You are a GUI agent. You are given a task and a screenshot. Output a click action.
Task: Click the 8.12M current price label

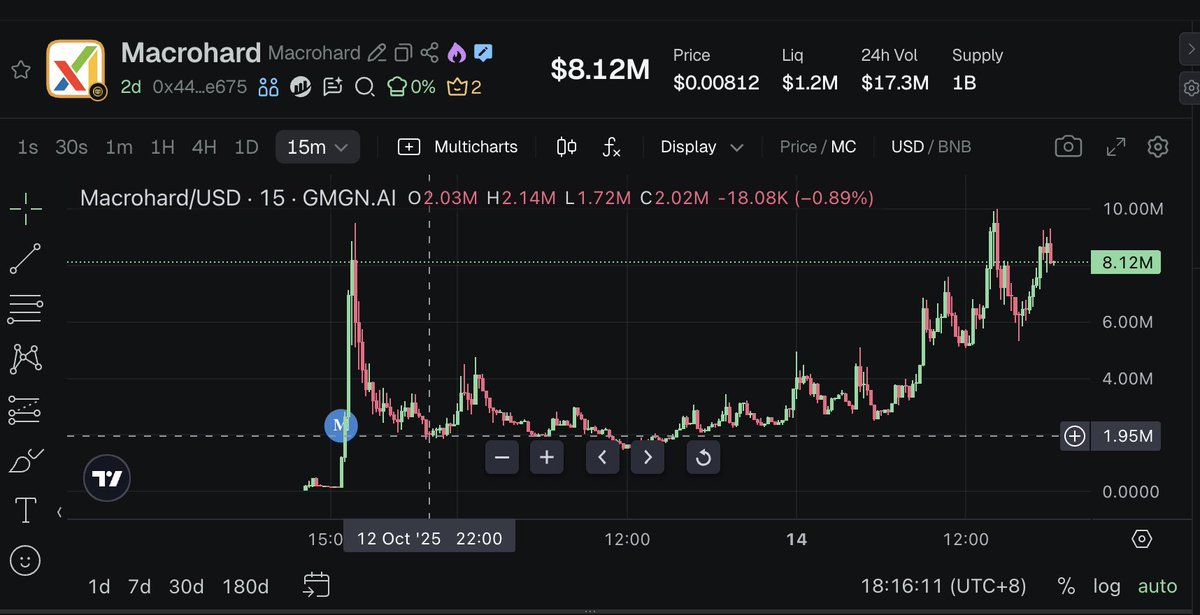tap(1128, 263)
